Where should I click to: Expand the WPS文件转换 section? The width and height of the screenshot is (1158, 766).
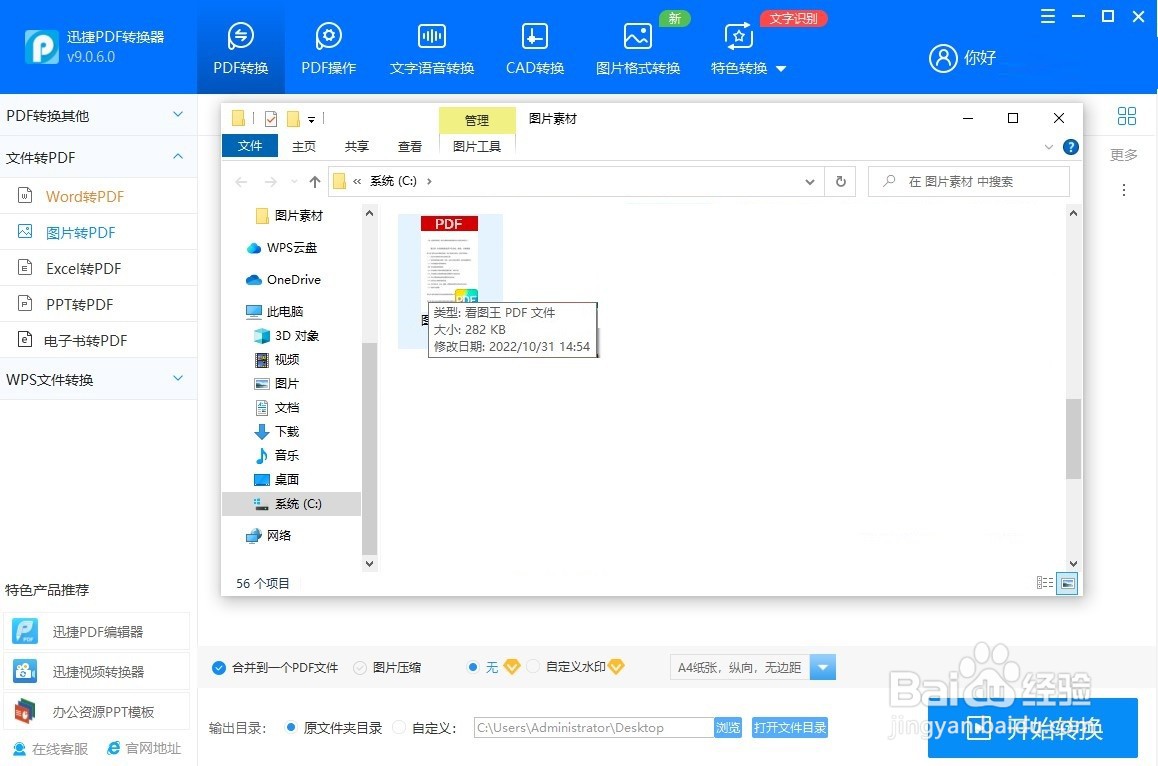tap(98, 380)
